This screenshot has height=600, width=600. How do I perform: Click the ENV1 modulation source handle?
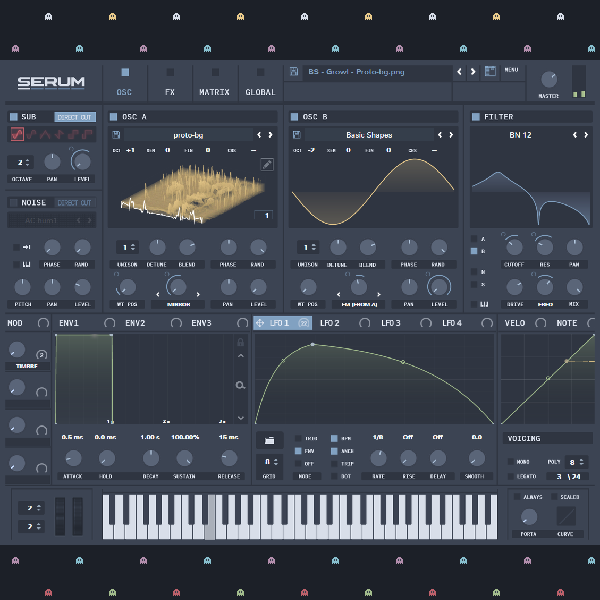[x=109, y=323]
